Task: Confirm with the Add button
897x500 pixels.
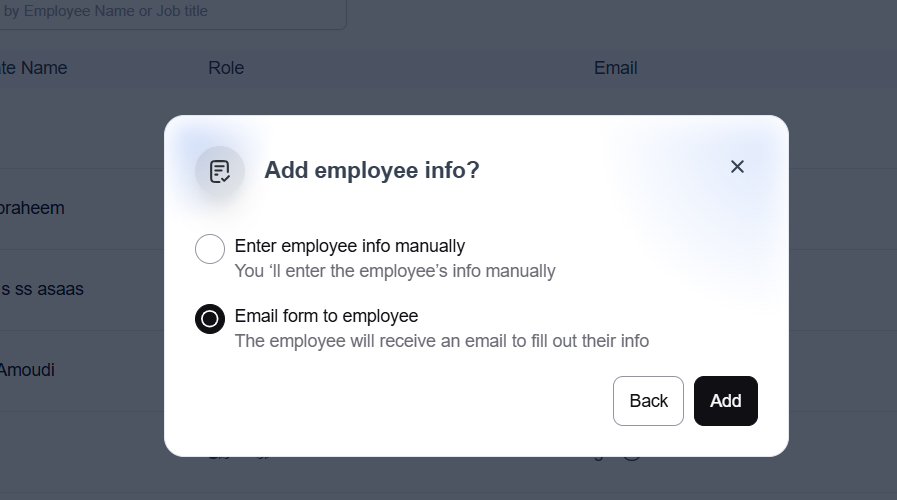Action: tap(725, 401)
